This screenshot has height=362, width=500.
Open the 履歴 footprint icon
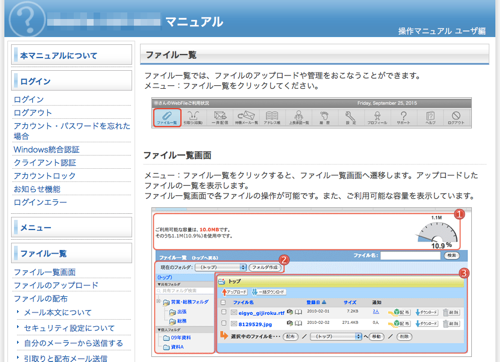tap(324, 117)
